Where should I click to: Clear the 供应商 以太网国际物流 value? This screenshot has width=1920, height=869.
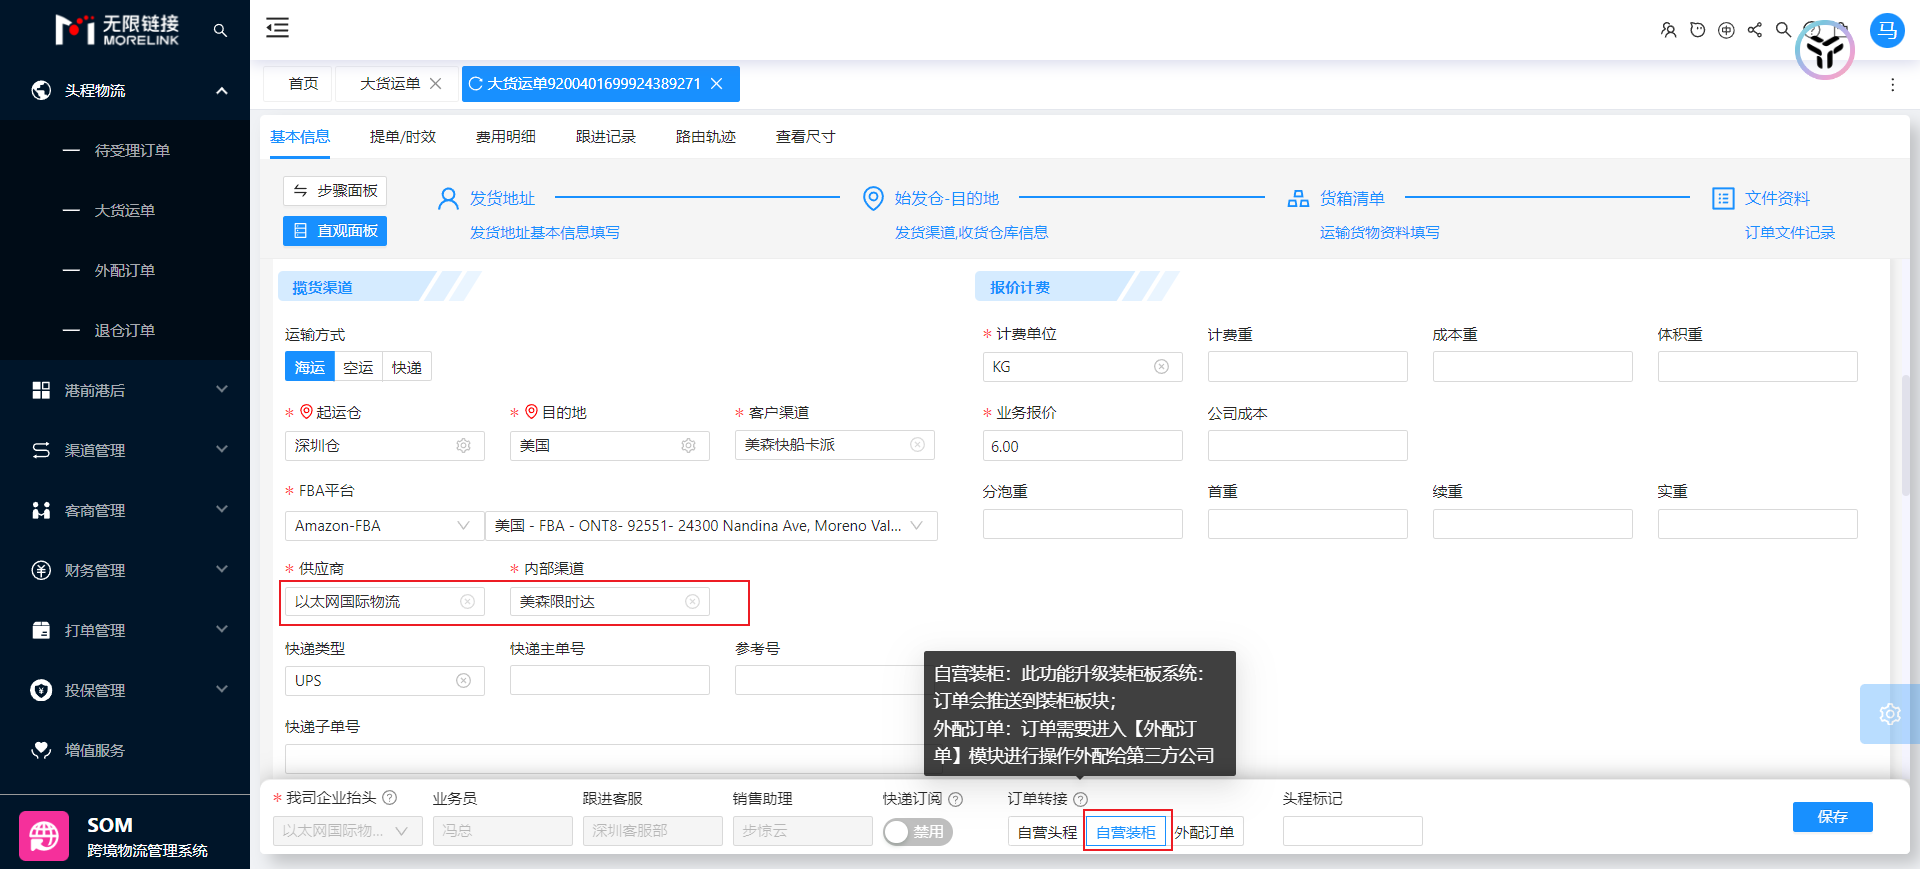(x=467, y=602)
